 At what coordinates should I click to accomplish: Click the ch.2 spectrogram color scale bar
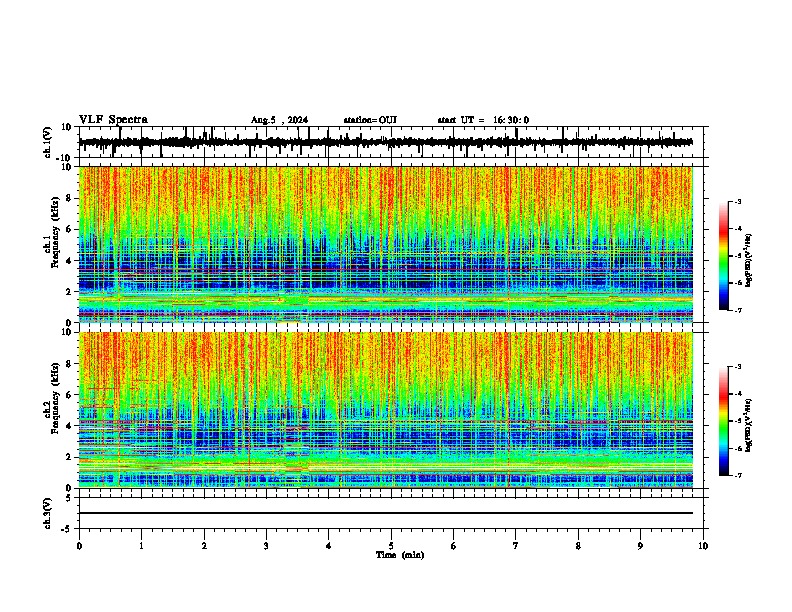click(724, 421)
